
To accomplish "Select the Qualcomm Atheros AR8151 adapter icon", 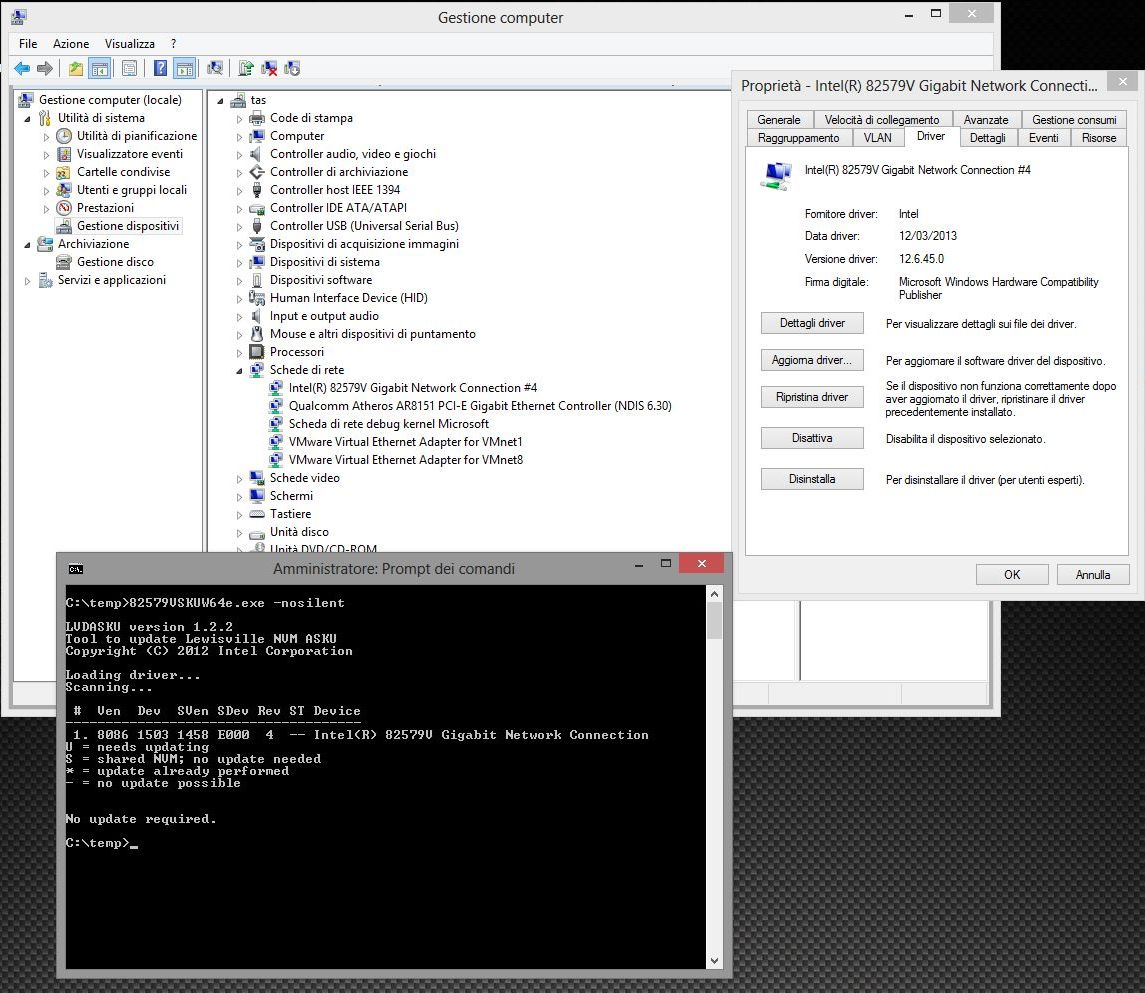I will point(276,406).
